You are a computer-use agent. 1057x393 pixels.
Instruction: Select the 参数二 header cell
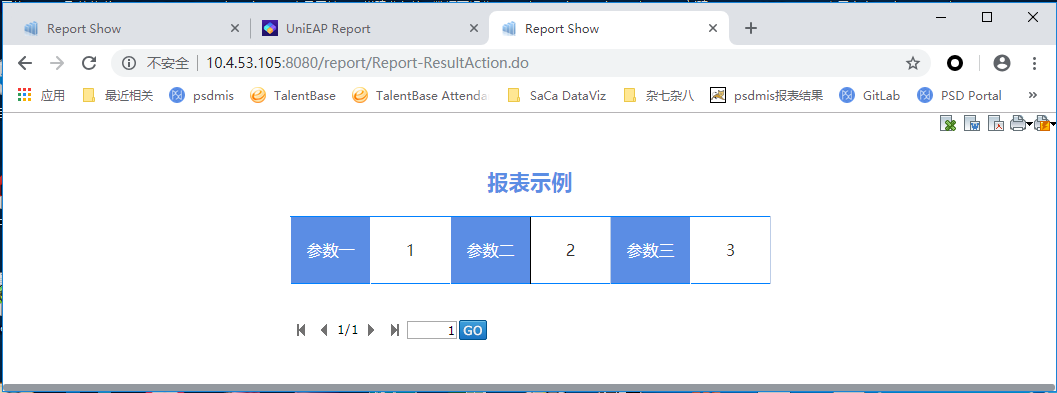pyautogui.click(x=491, y=250)
